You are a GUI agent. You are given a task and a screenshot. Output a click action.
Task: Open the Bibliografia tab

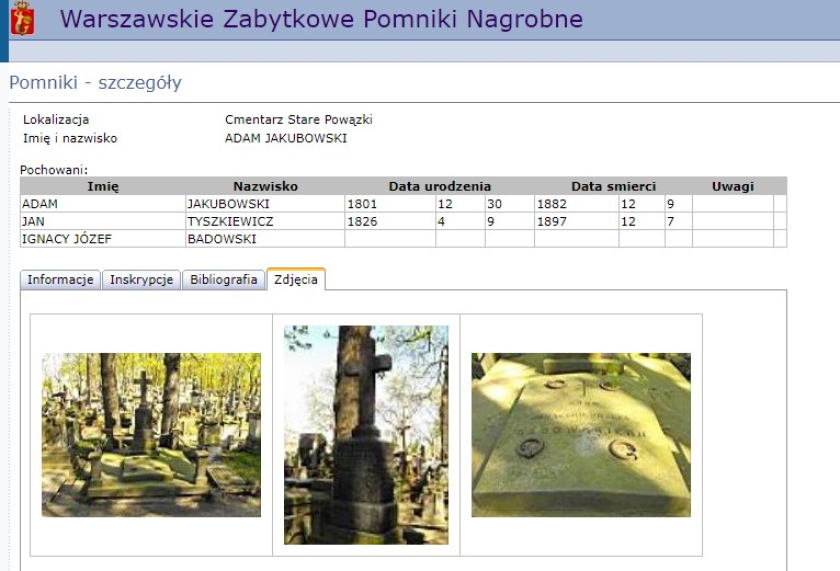(x=223, y=280)
